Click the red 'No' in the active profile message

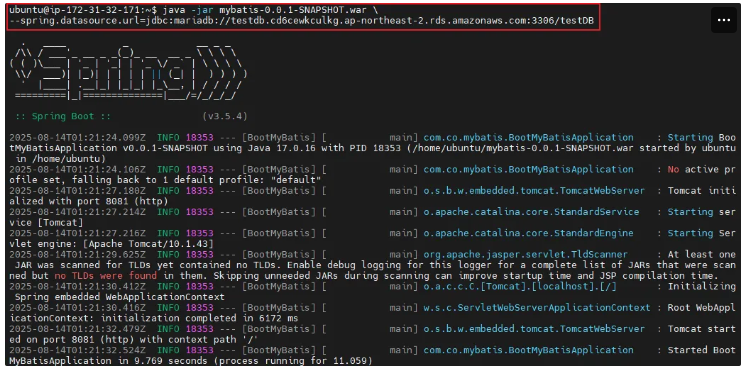(x=673, y=169)
